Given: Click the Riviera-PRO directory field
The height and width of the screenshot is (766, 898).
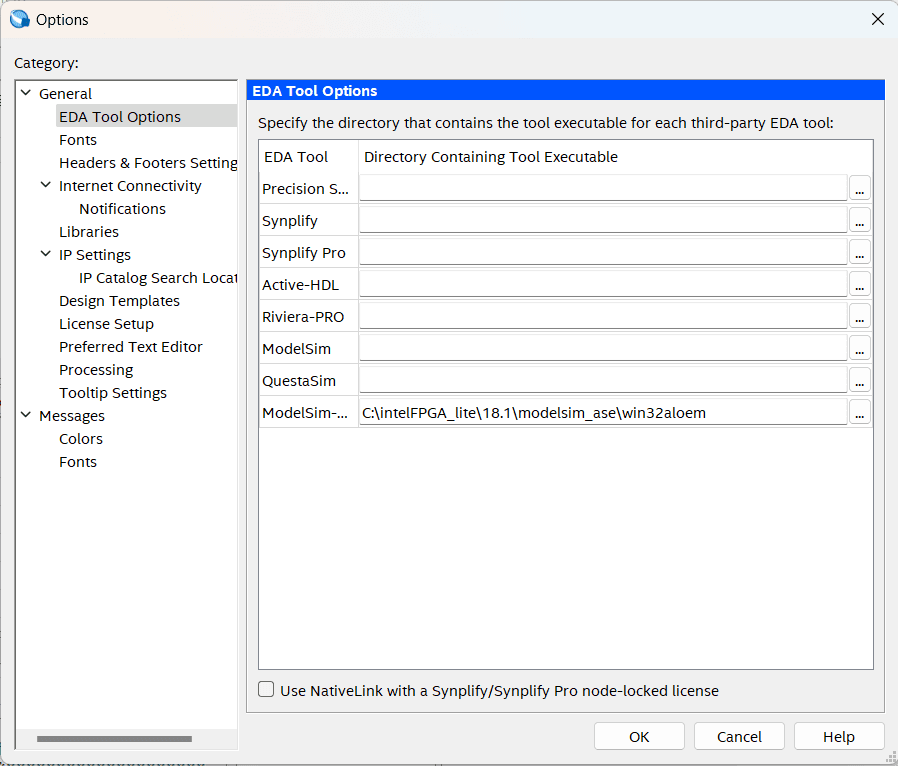Looking at the screenshot, I should [x=603, y=317].
